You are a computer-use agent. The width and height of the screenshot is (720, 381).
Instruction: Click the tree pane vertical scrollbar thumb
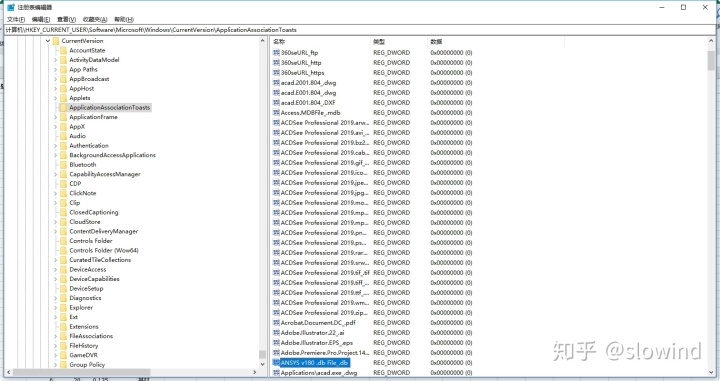263,354
